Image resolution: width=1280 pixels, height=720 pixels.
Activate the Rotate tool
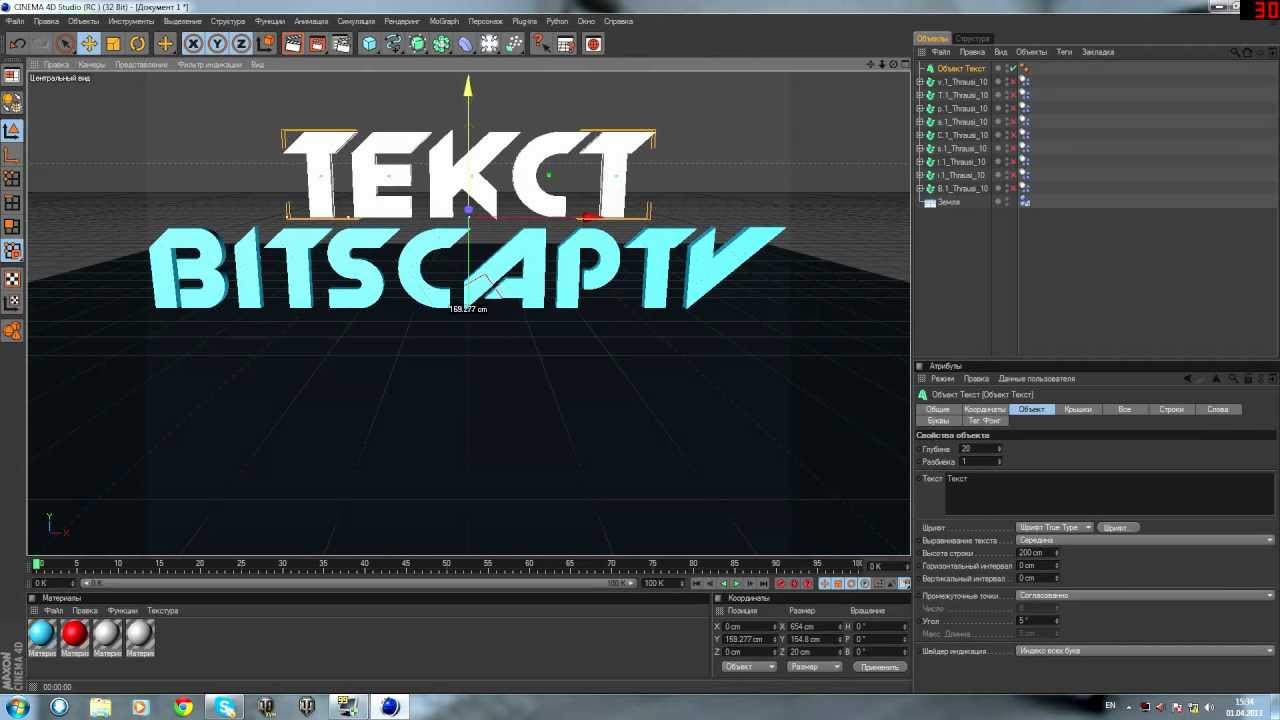(137, 44)
